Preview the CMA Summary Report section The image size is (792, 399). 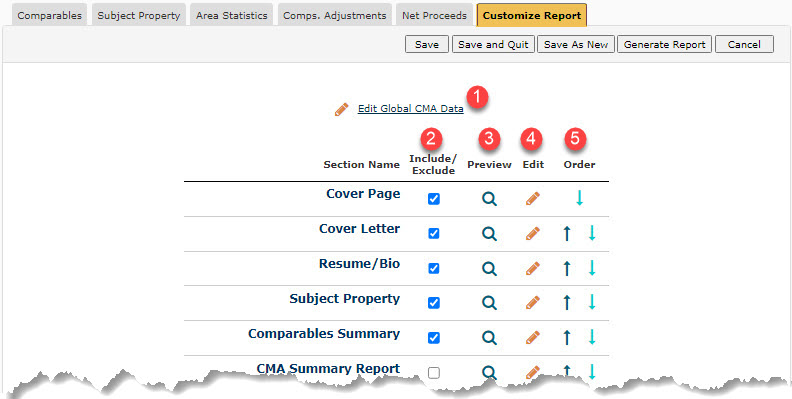489,373
